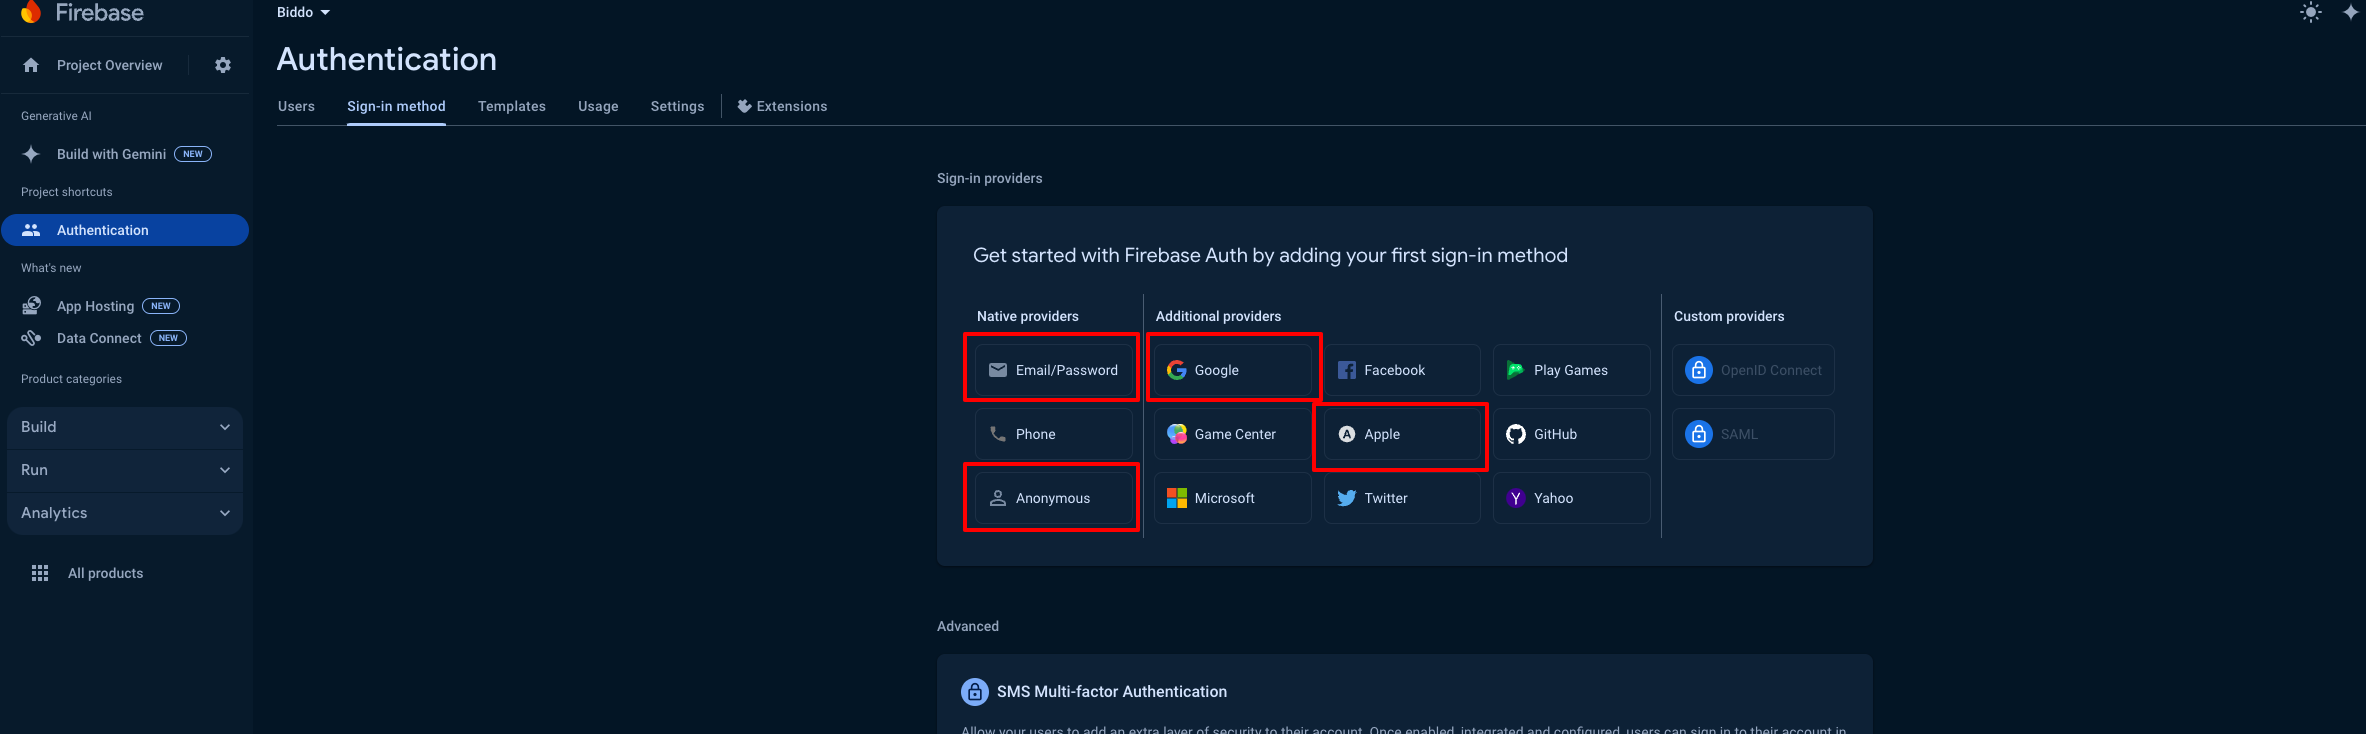Click the Data Connect icon
Image resolution: width=2366 pixels, height=734 pixels.
[x=31, y=338]
